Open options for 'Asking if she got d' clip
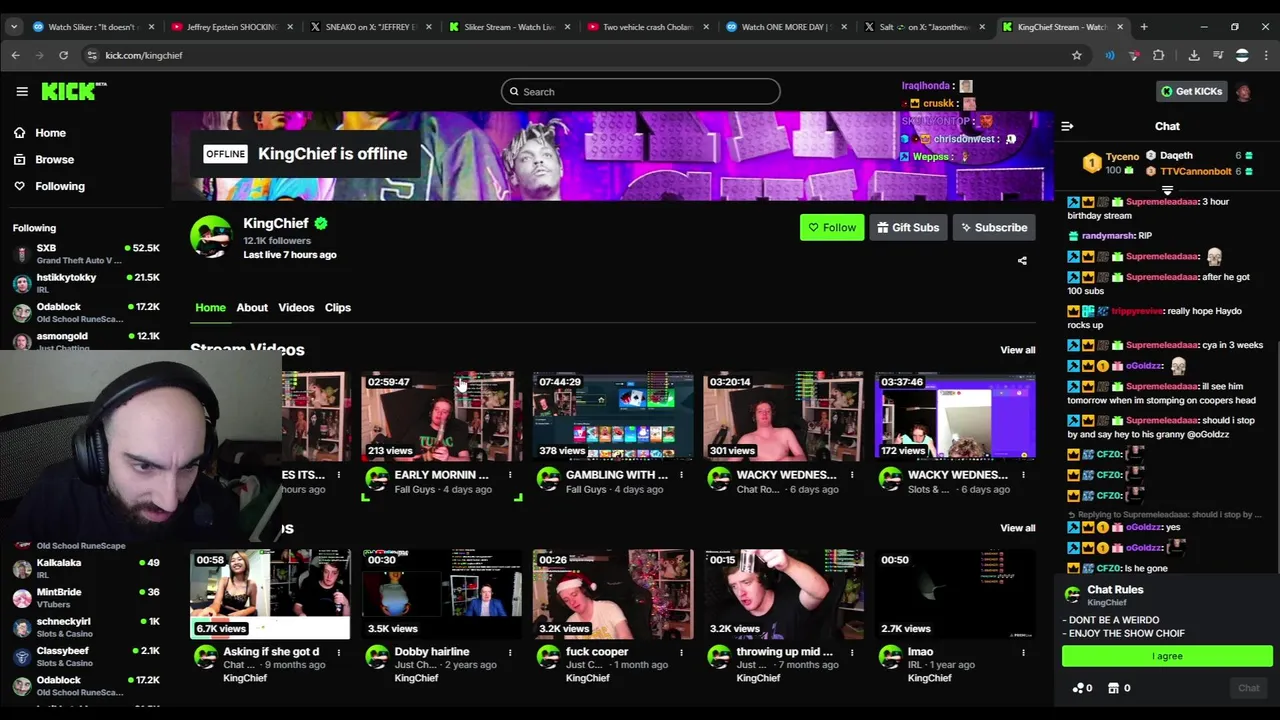This screenshot has width=1280, height=720. point(339,652)
